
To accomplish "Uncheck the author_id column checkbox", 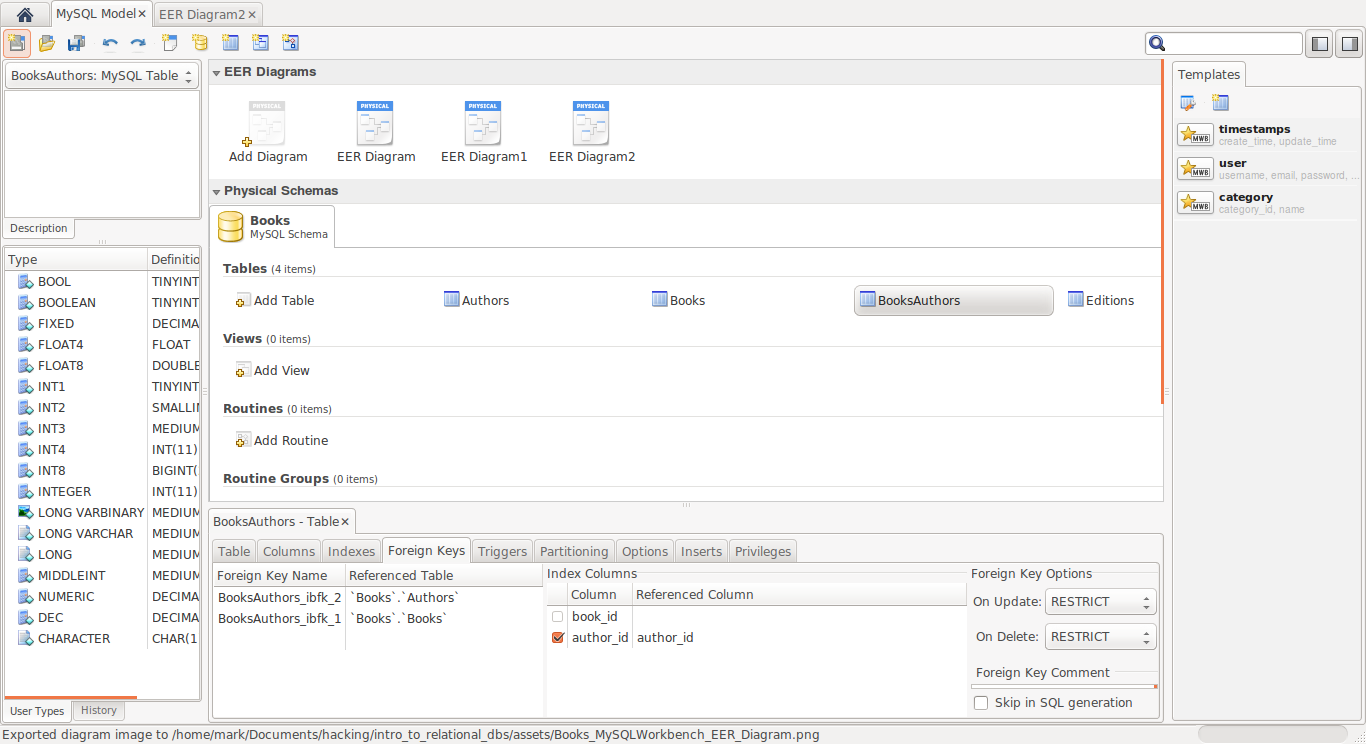I will pyautogui.click(x=558, y=637).
